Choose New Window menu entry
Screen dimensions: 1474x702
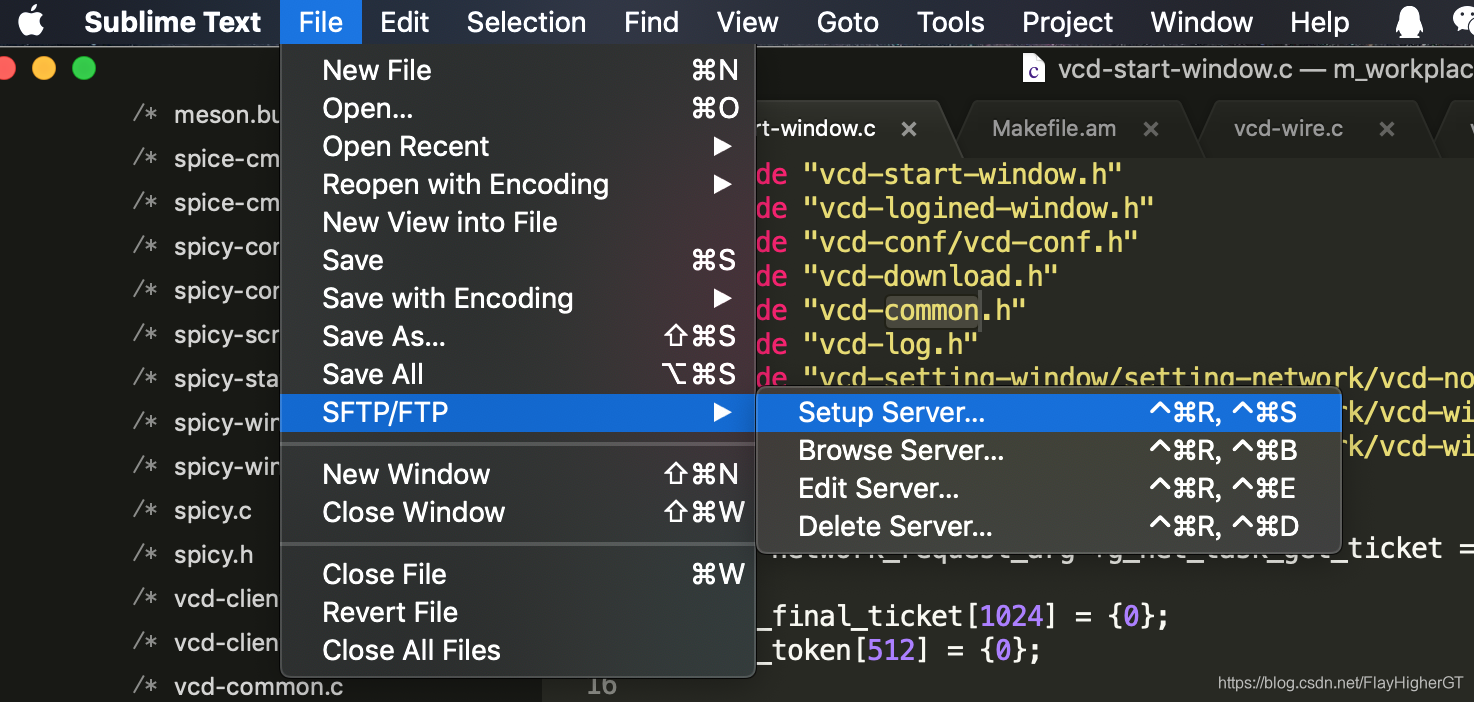tap(518, 474)
